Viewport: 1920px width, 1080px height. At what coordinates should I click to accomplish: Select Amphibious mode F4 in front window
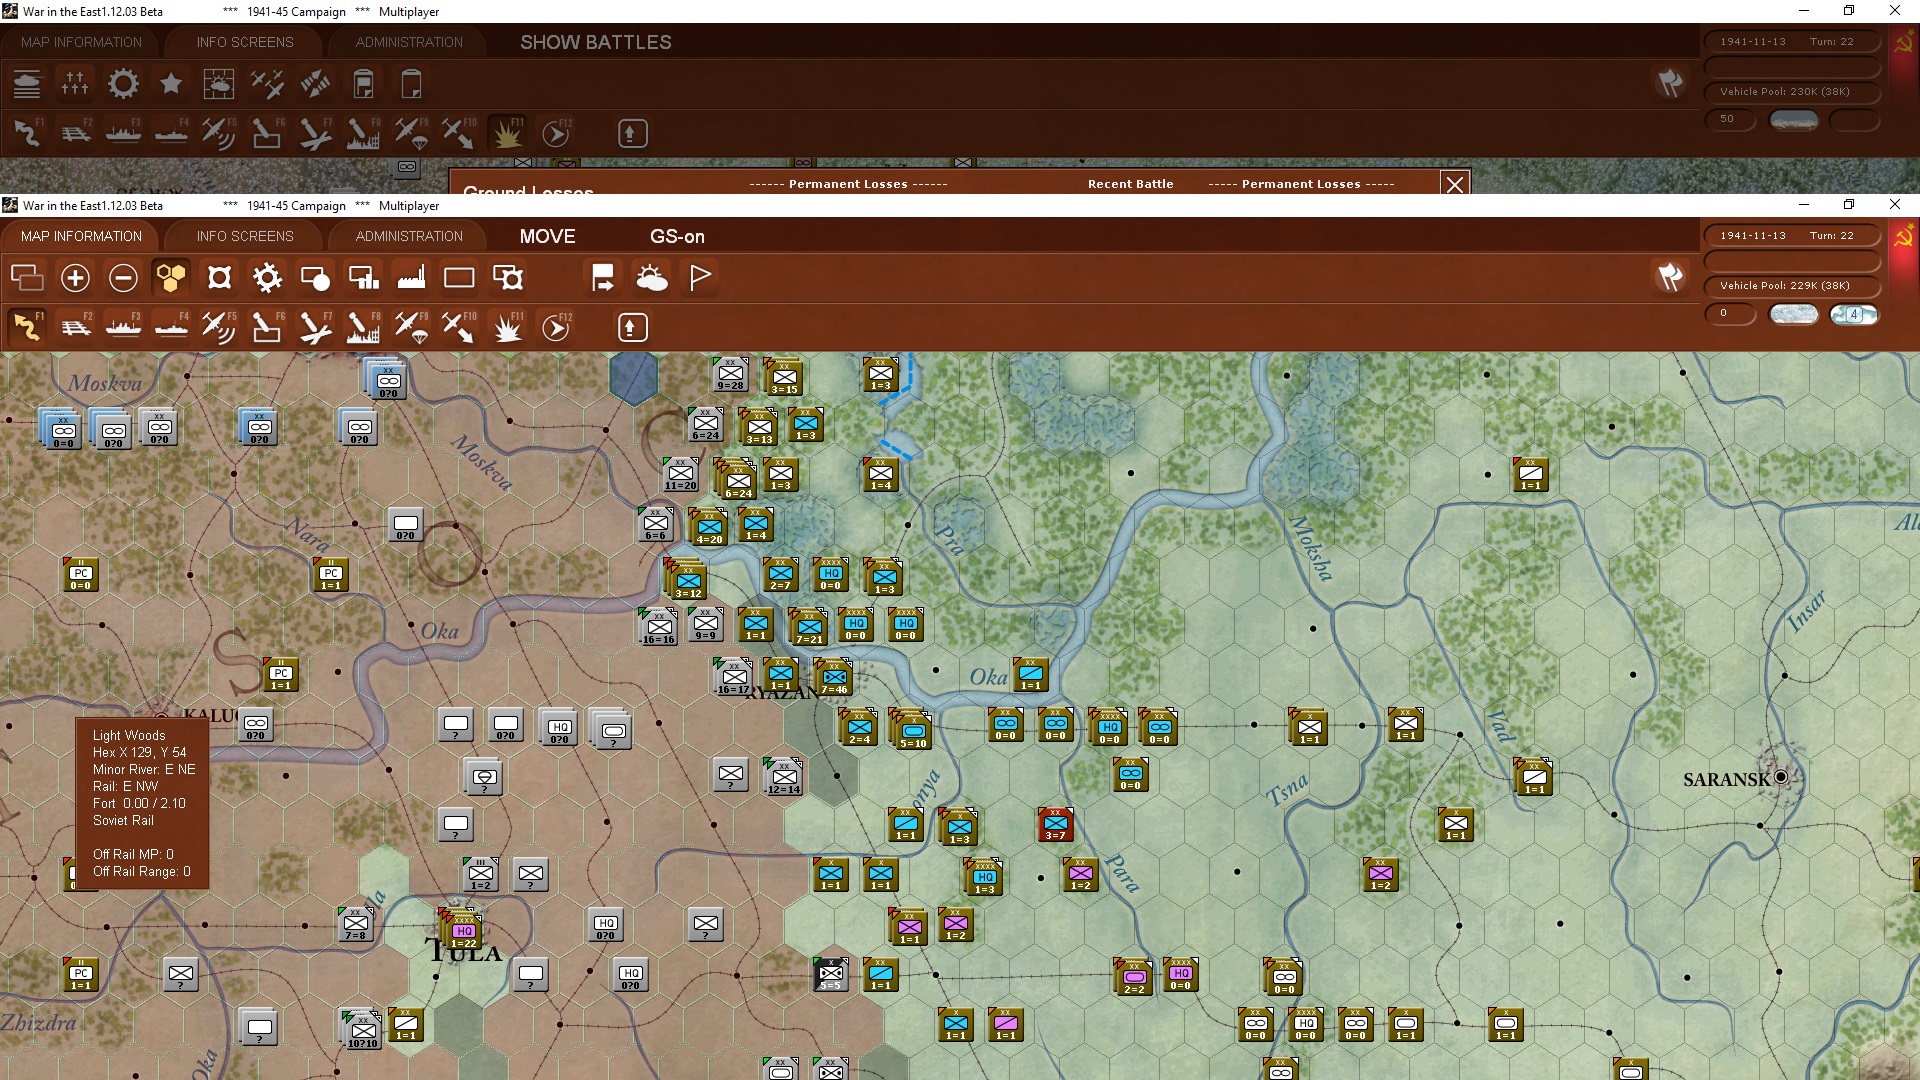pos(171,327)
